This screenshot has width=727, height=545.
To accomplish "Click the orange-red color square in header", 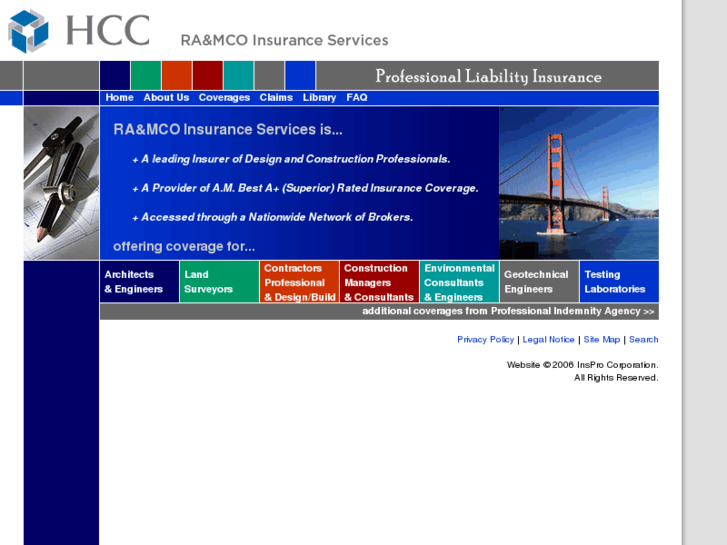I will coord(177,75).
